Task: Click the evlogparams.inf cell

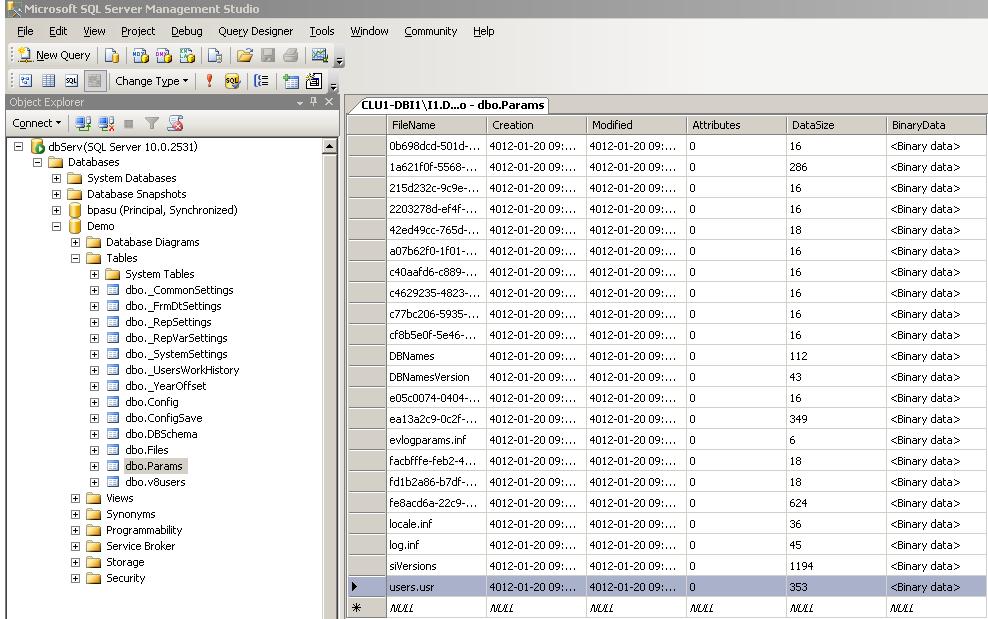Action: (436, 440)
